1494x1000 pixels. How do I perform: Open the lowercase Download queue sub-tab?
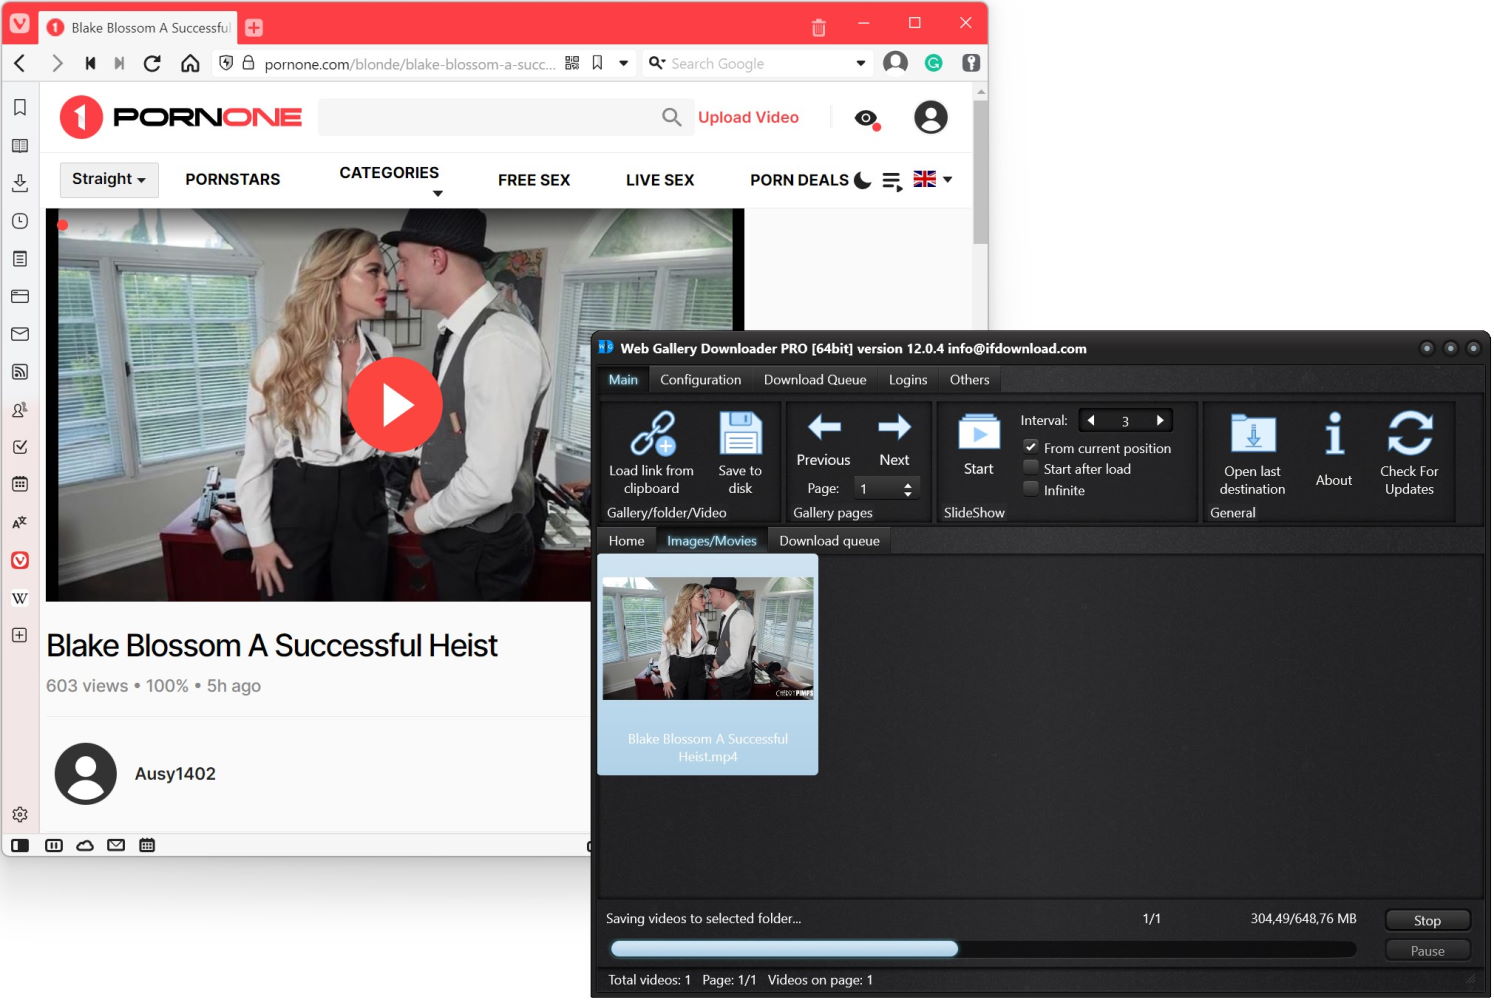pyautogui.click(x=829, y=541)
